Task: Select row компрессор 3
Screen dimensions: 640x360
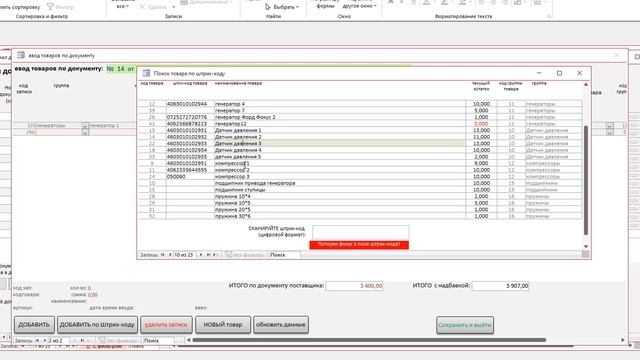Action: point(360,177)
